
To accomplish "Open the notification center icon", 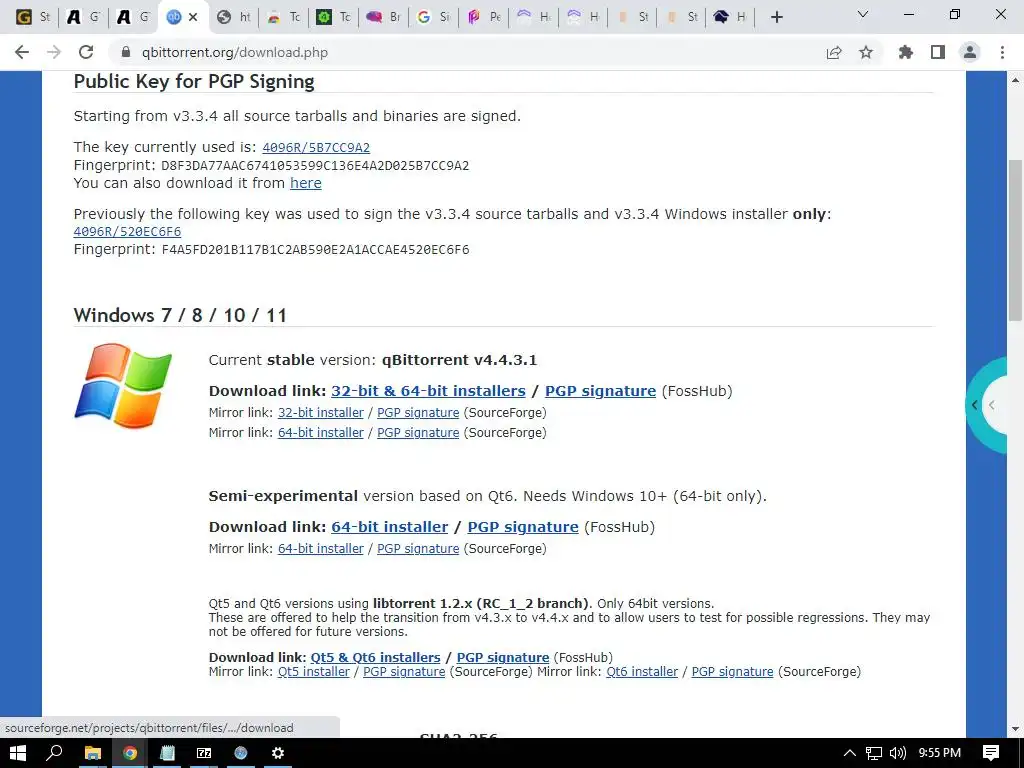I will point(991,753).
